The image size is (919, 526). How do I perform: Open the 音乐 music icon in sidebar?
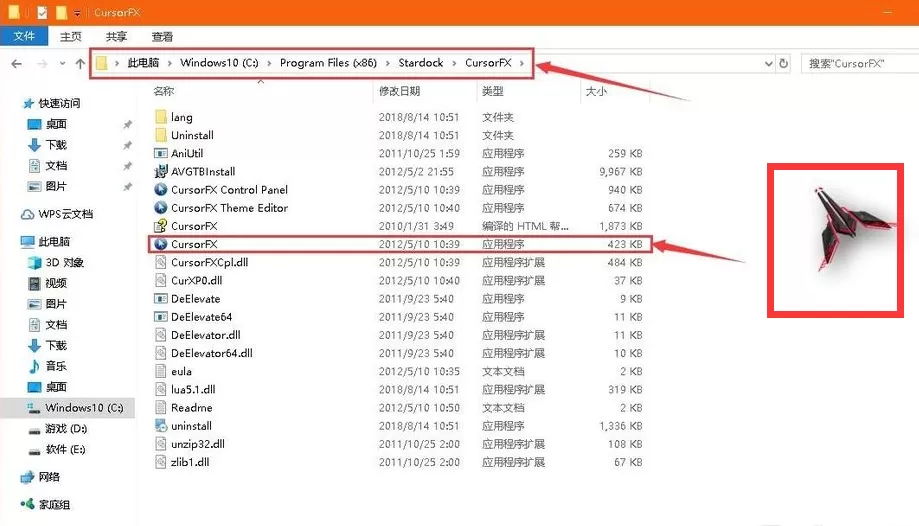35,366
